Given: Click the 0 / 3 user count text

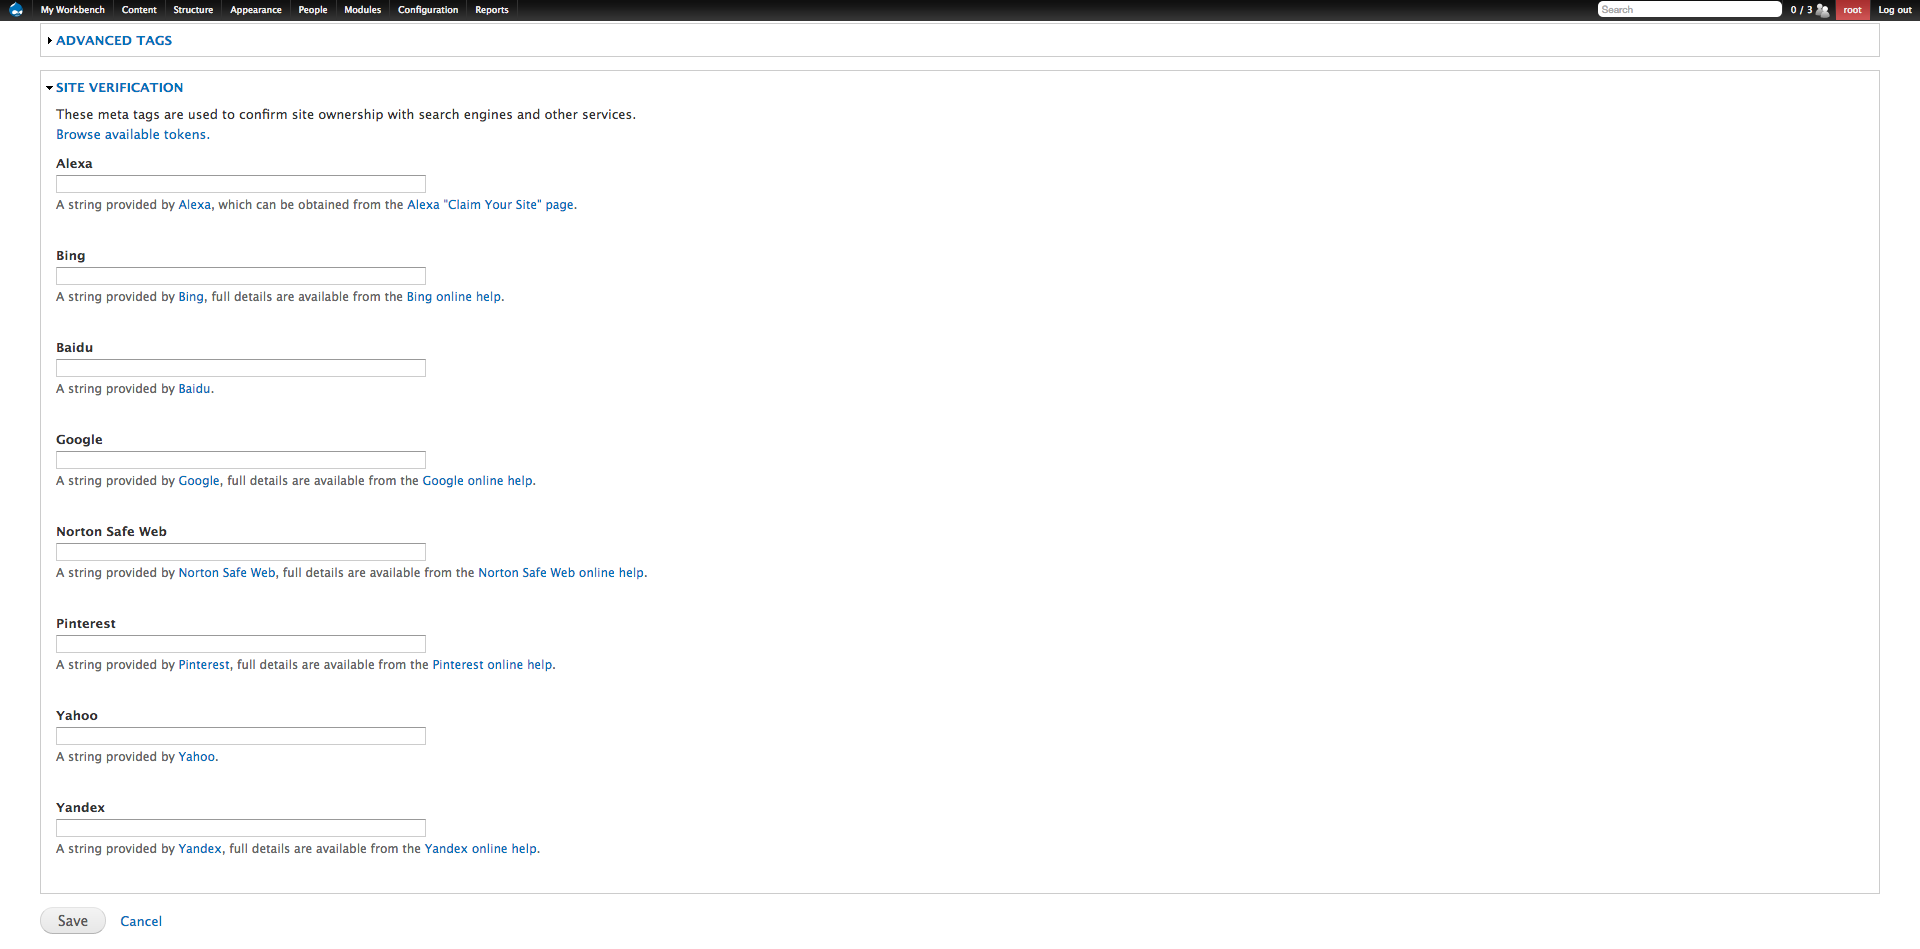Looking at the screenshot, I should 1801,10.
